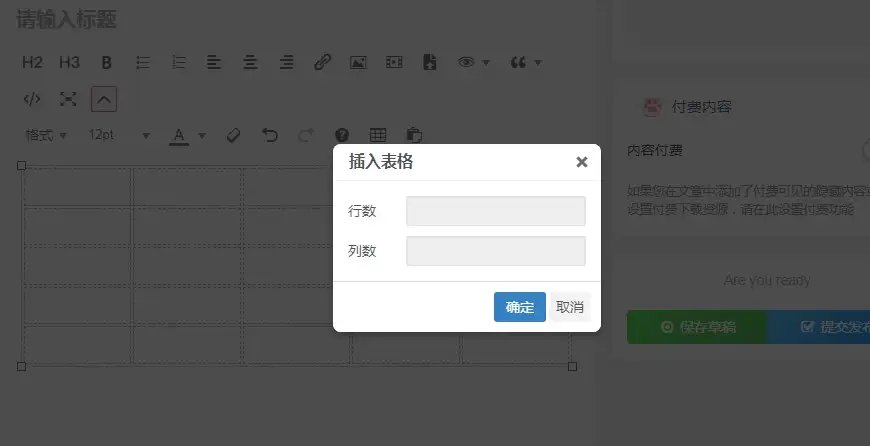Viewport: 870px width, 446px height.
Task: Click the Are you ready text
Action: click(x=767, y=280)
